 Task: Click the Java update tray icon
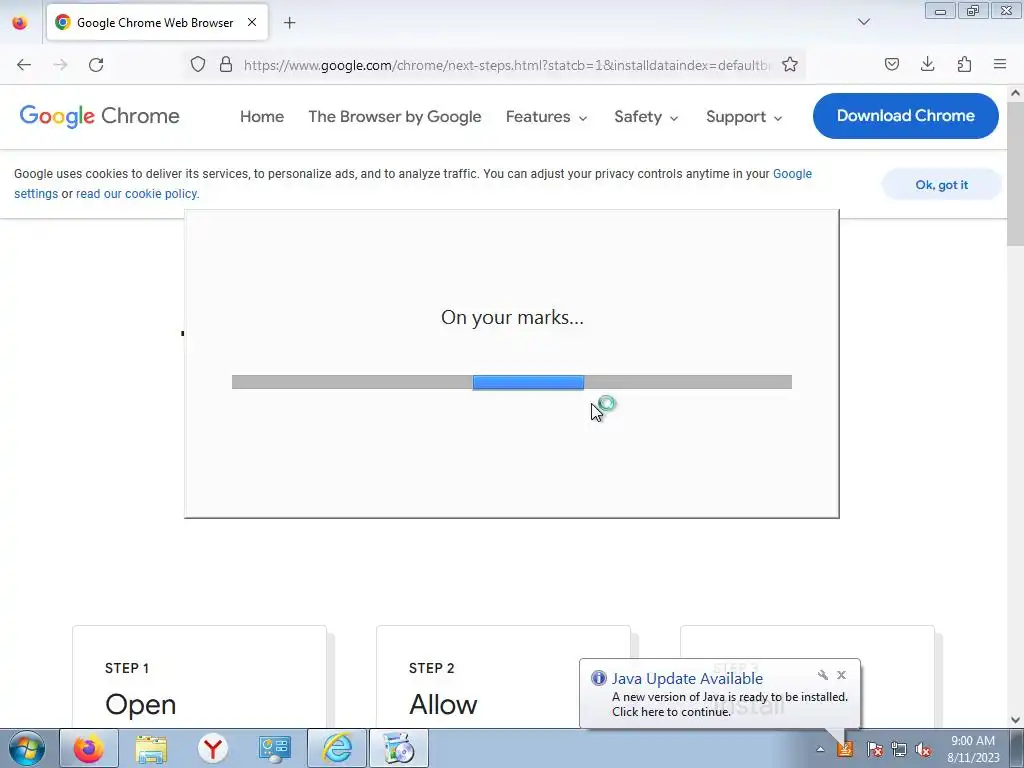[x=845, y=749]
